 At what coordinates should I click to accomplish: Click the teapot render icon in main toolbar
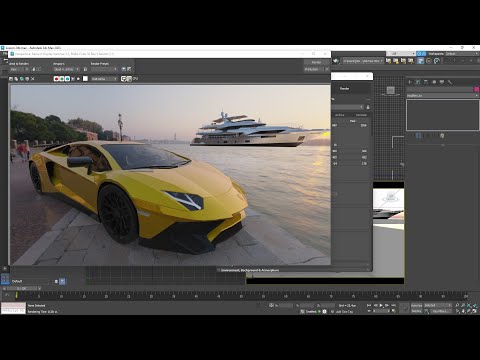(336, 61)
